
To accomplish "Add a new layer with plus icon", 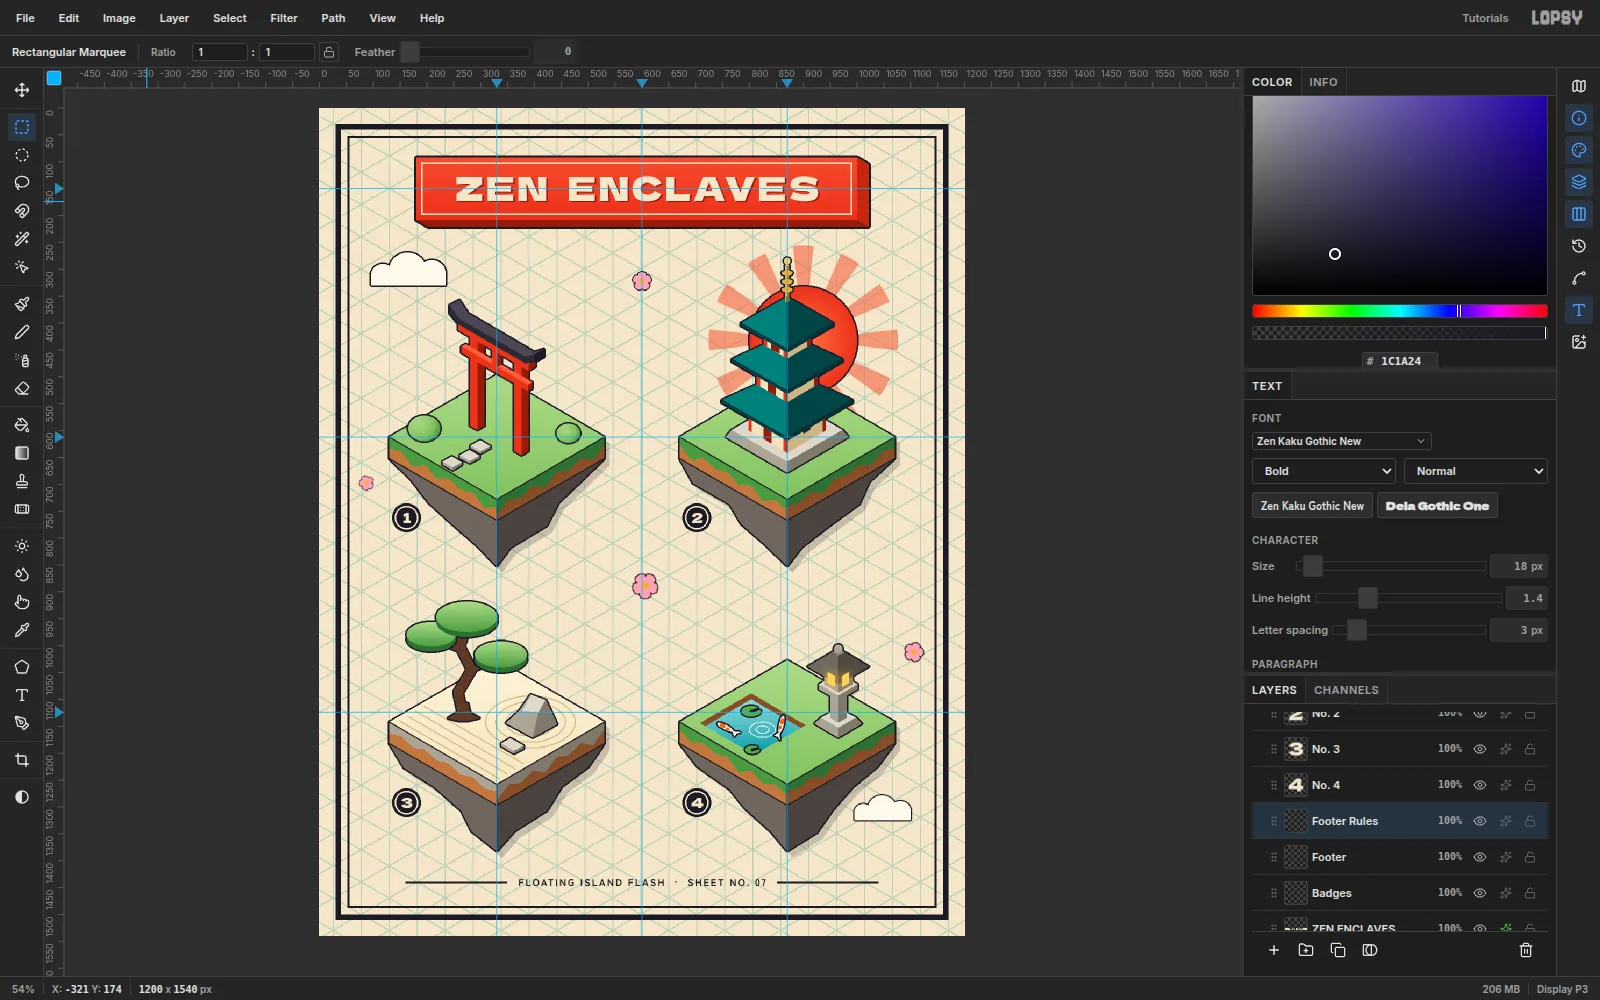I will pos(1274,950).
